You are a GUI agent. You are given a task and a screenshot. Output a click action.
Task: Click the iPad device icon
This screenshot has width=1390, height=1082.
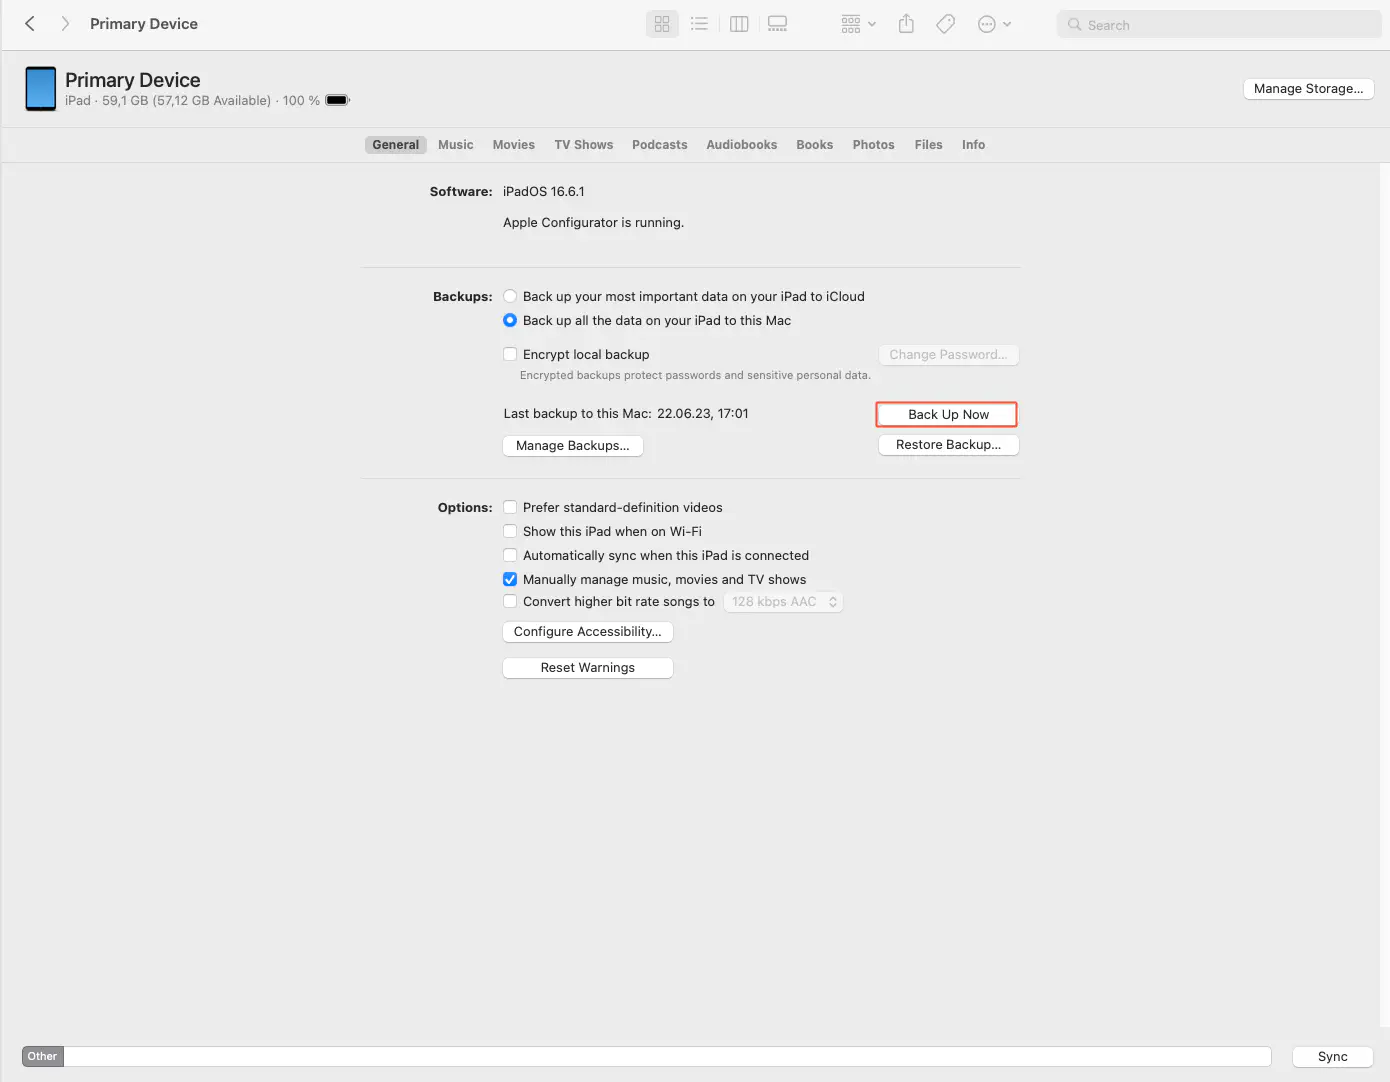click(41, 89)
